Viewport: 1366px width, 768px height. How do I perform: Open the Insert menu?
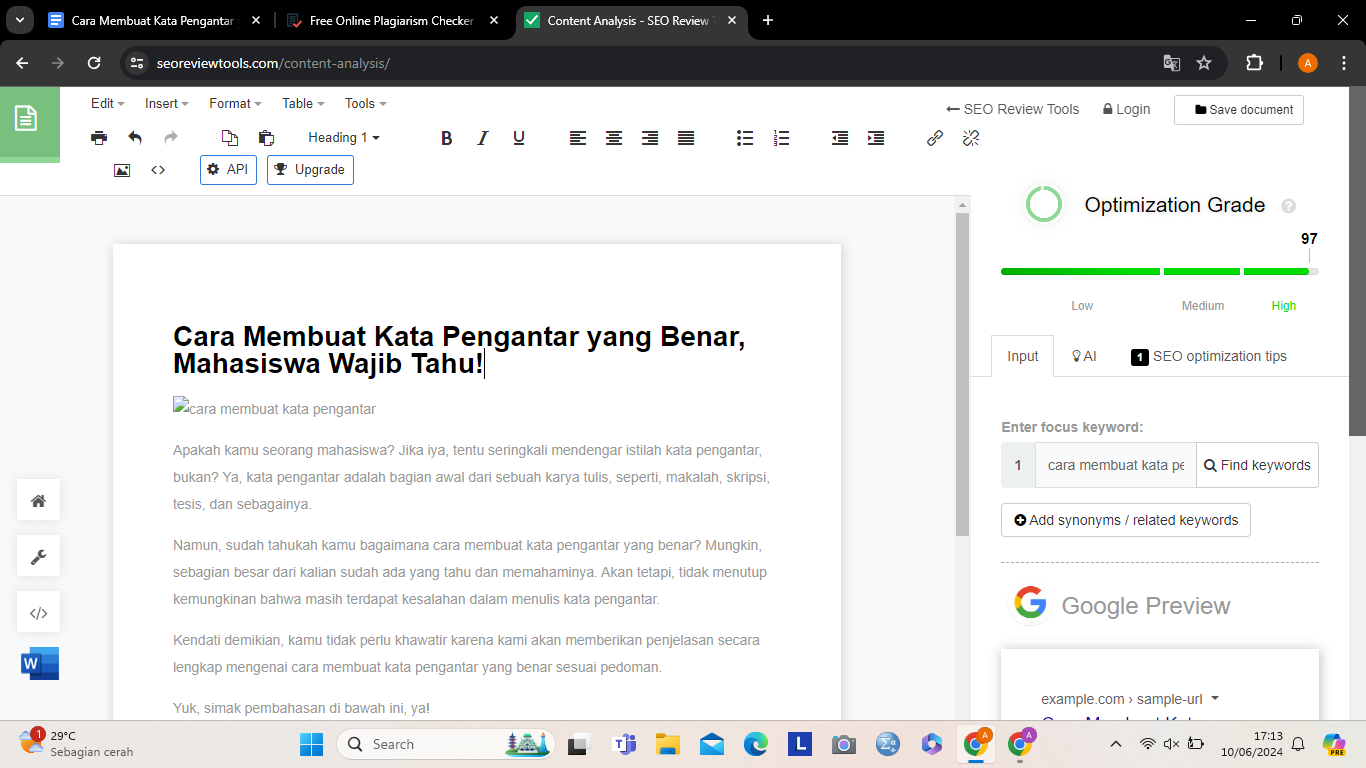coord(166,103)
